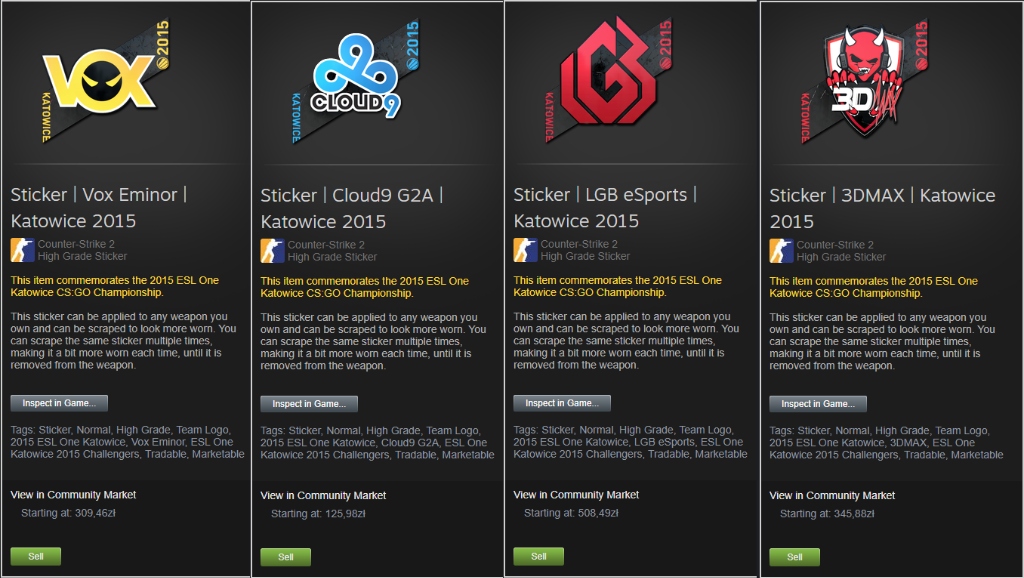Inspect the LGB eSports sticker in game
The width and height of the screenshot is (1024, 578).
coord(562,403)
